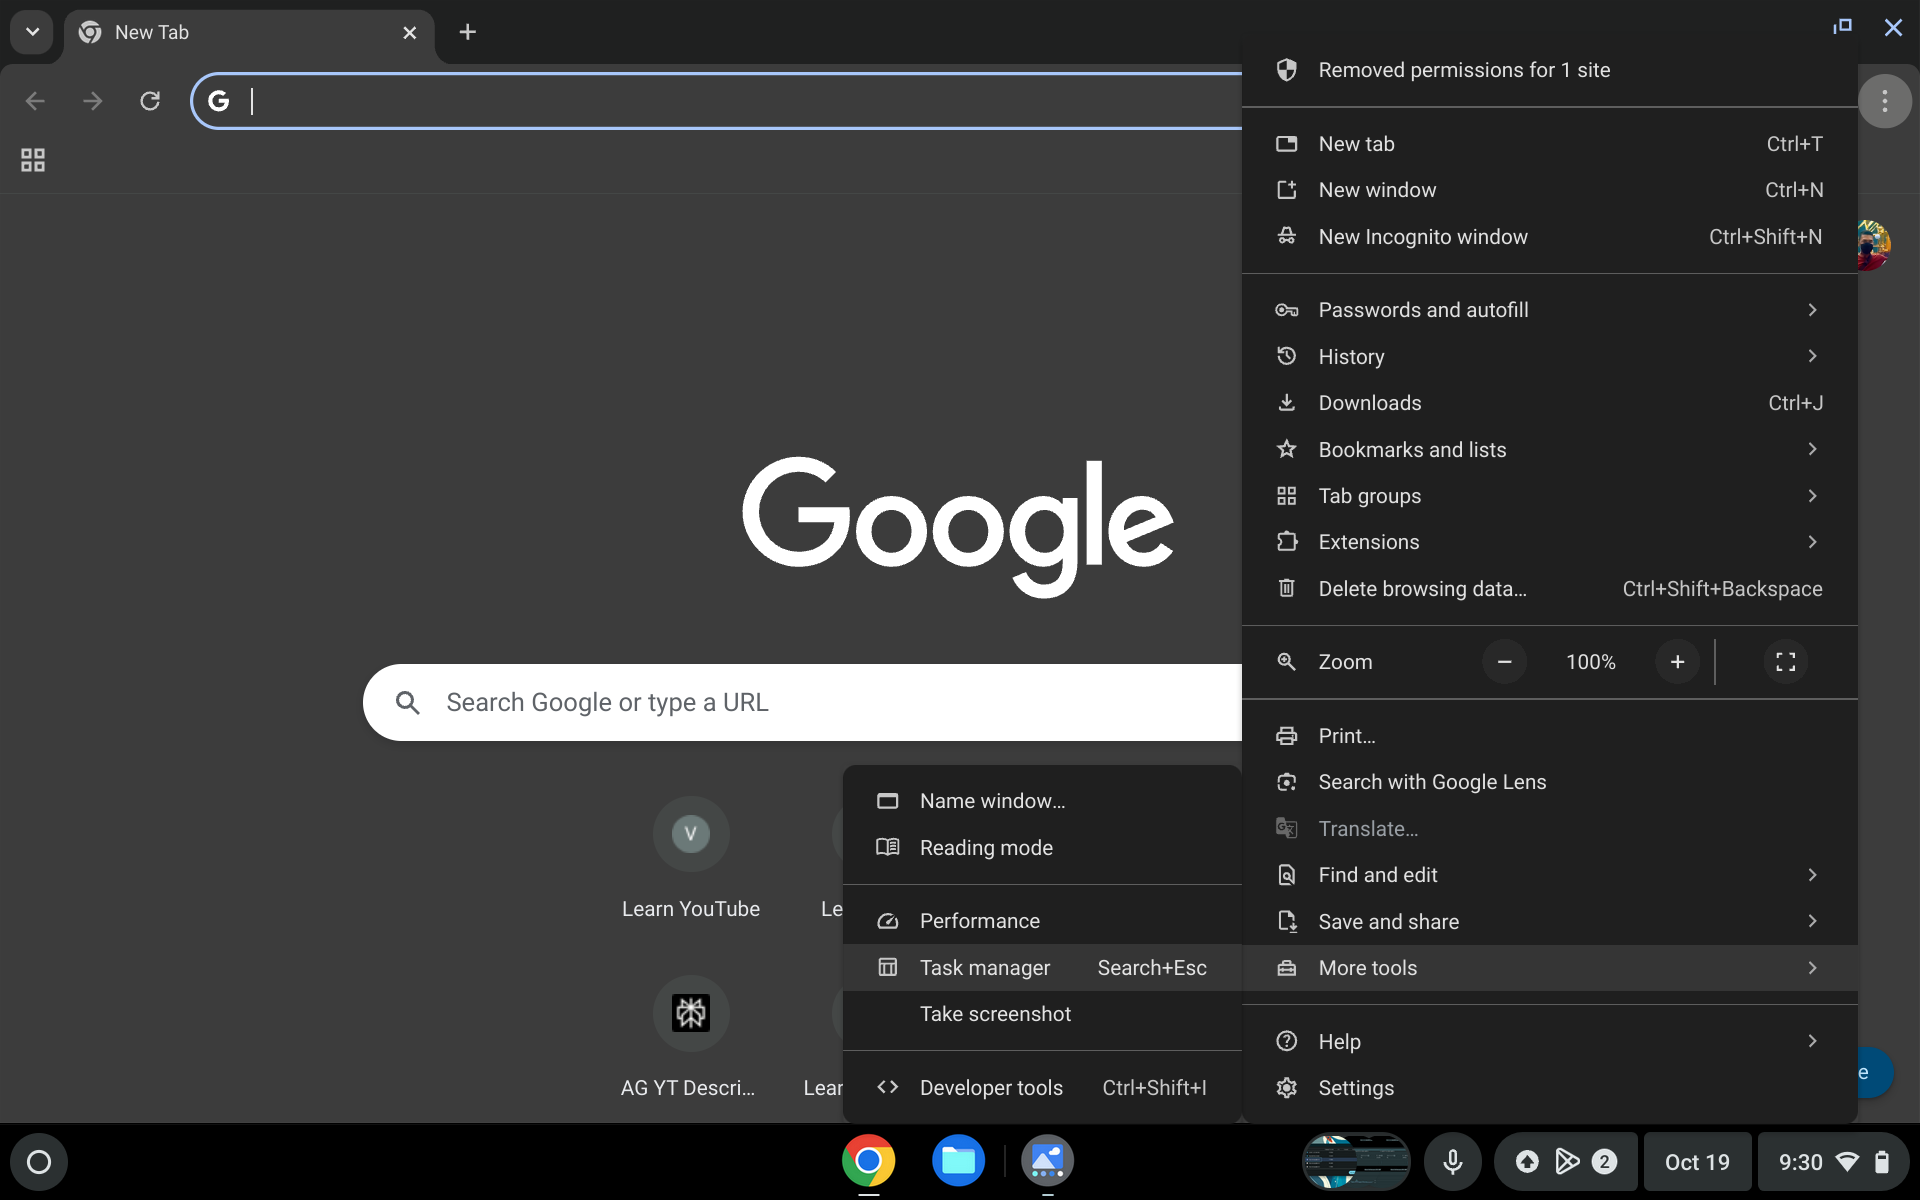Click the three-dot Chrome menu button
Screen dimensions: 1920x1200
click(x=1884, y=101)
